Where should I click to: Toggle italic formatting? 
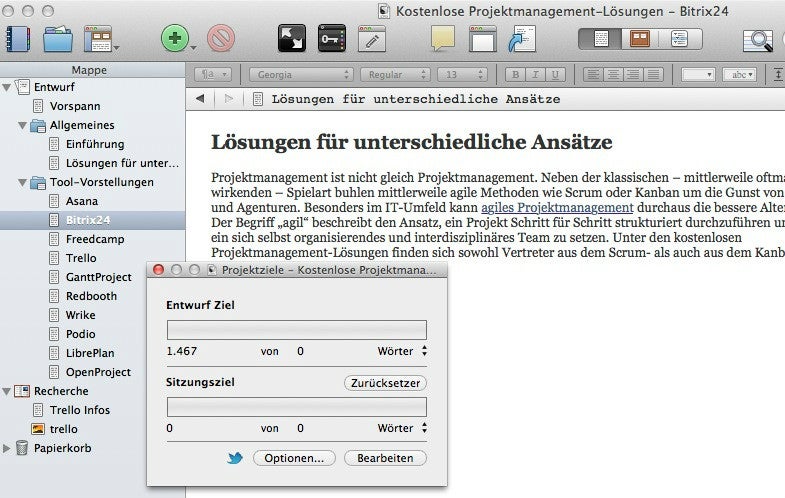535,75
